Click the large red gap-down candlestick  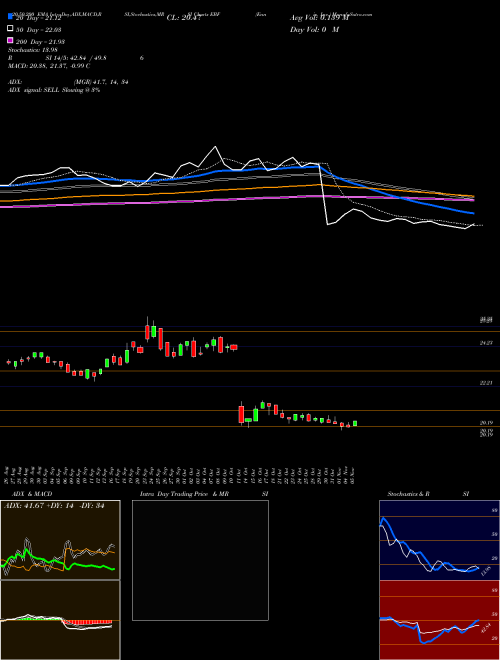[241, 413]
